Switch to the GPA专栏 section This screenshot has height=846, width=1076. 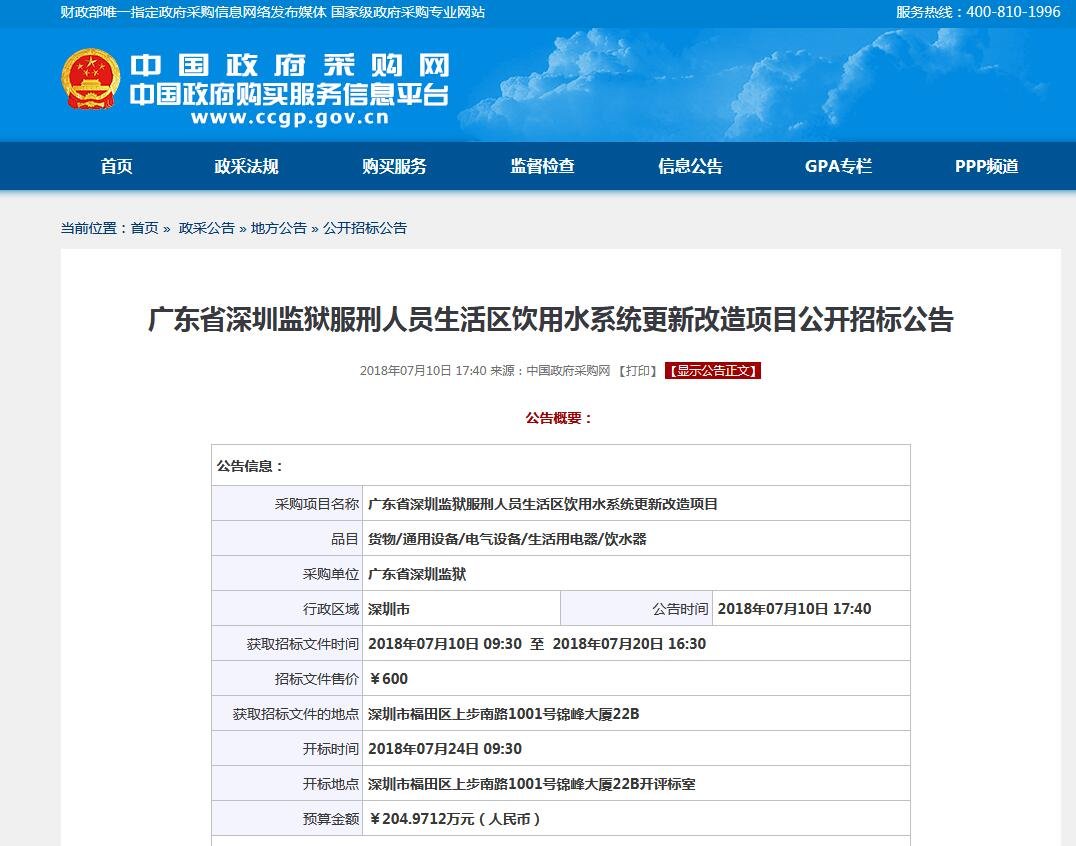click(839, 166)
